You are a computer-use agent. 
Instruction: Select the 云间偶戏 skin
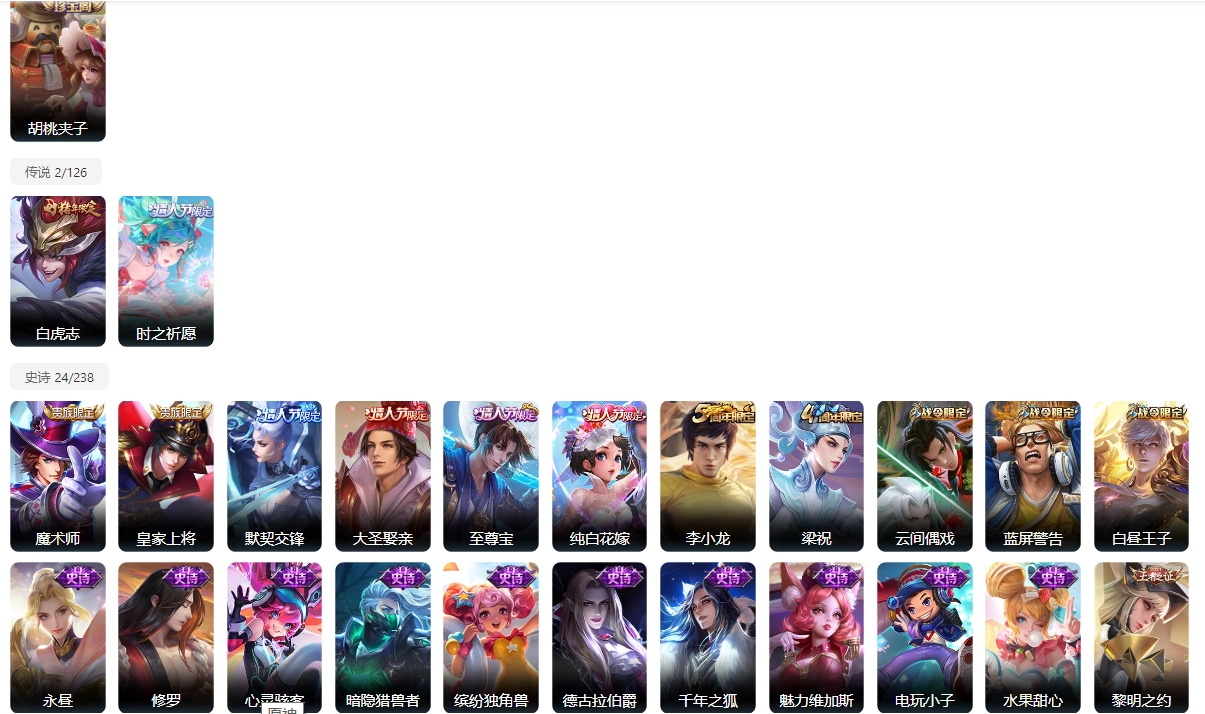tap(925, 476)
